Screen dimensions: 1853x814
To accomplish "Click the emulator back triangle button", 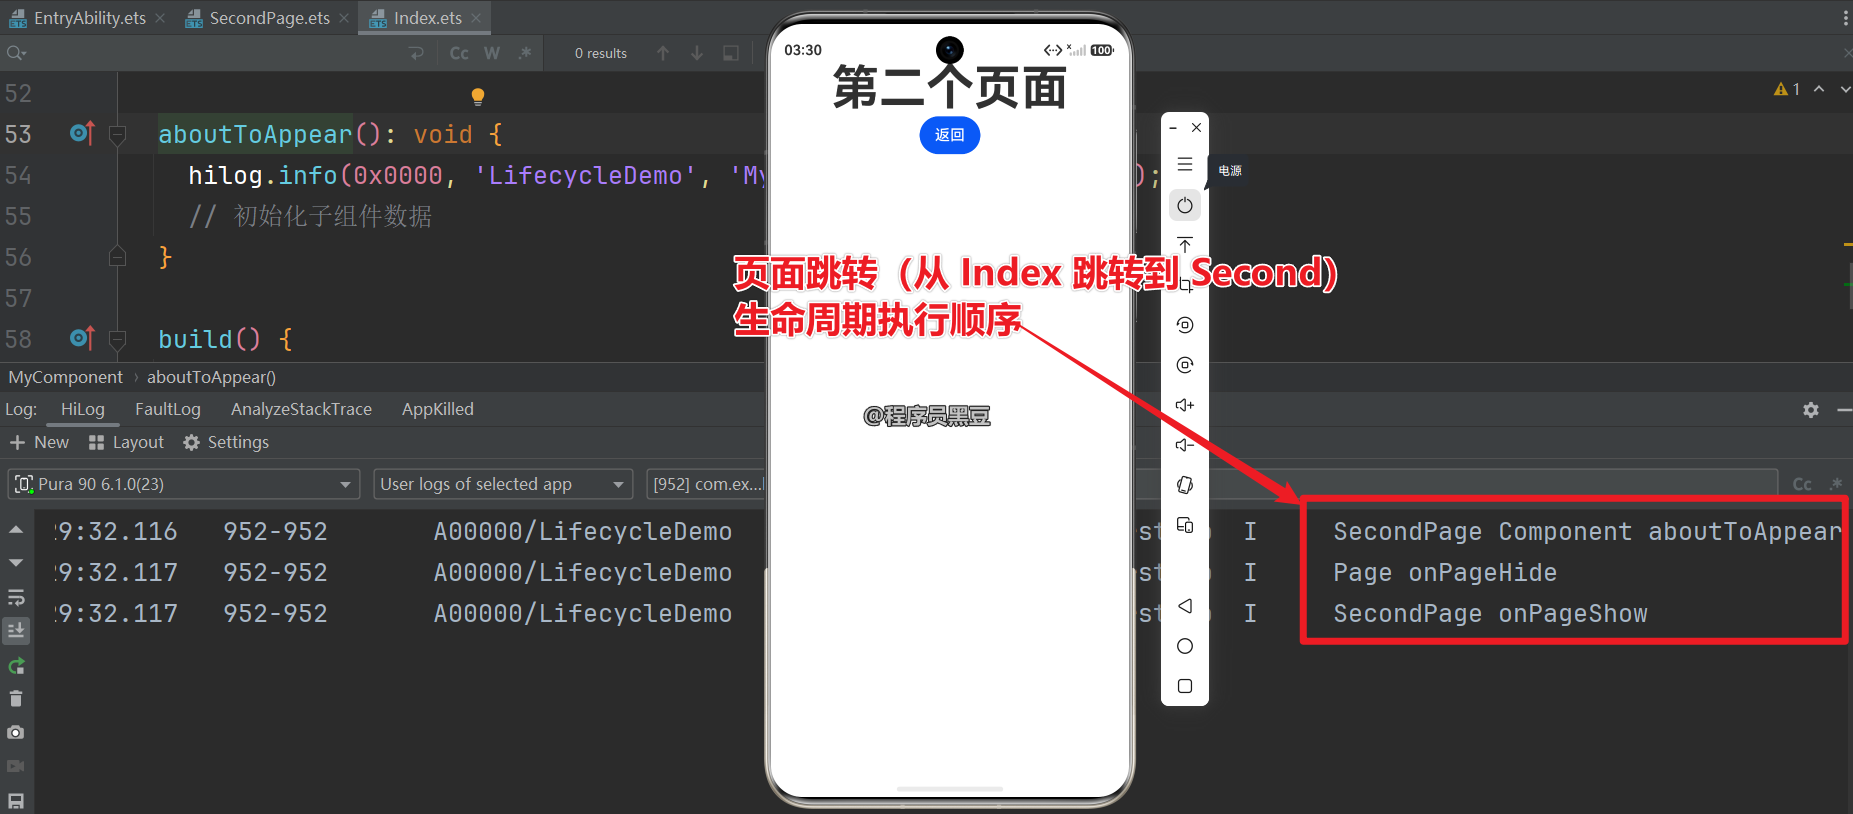I will click(x=1185, y=606).
